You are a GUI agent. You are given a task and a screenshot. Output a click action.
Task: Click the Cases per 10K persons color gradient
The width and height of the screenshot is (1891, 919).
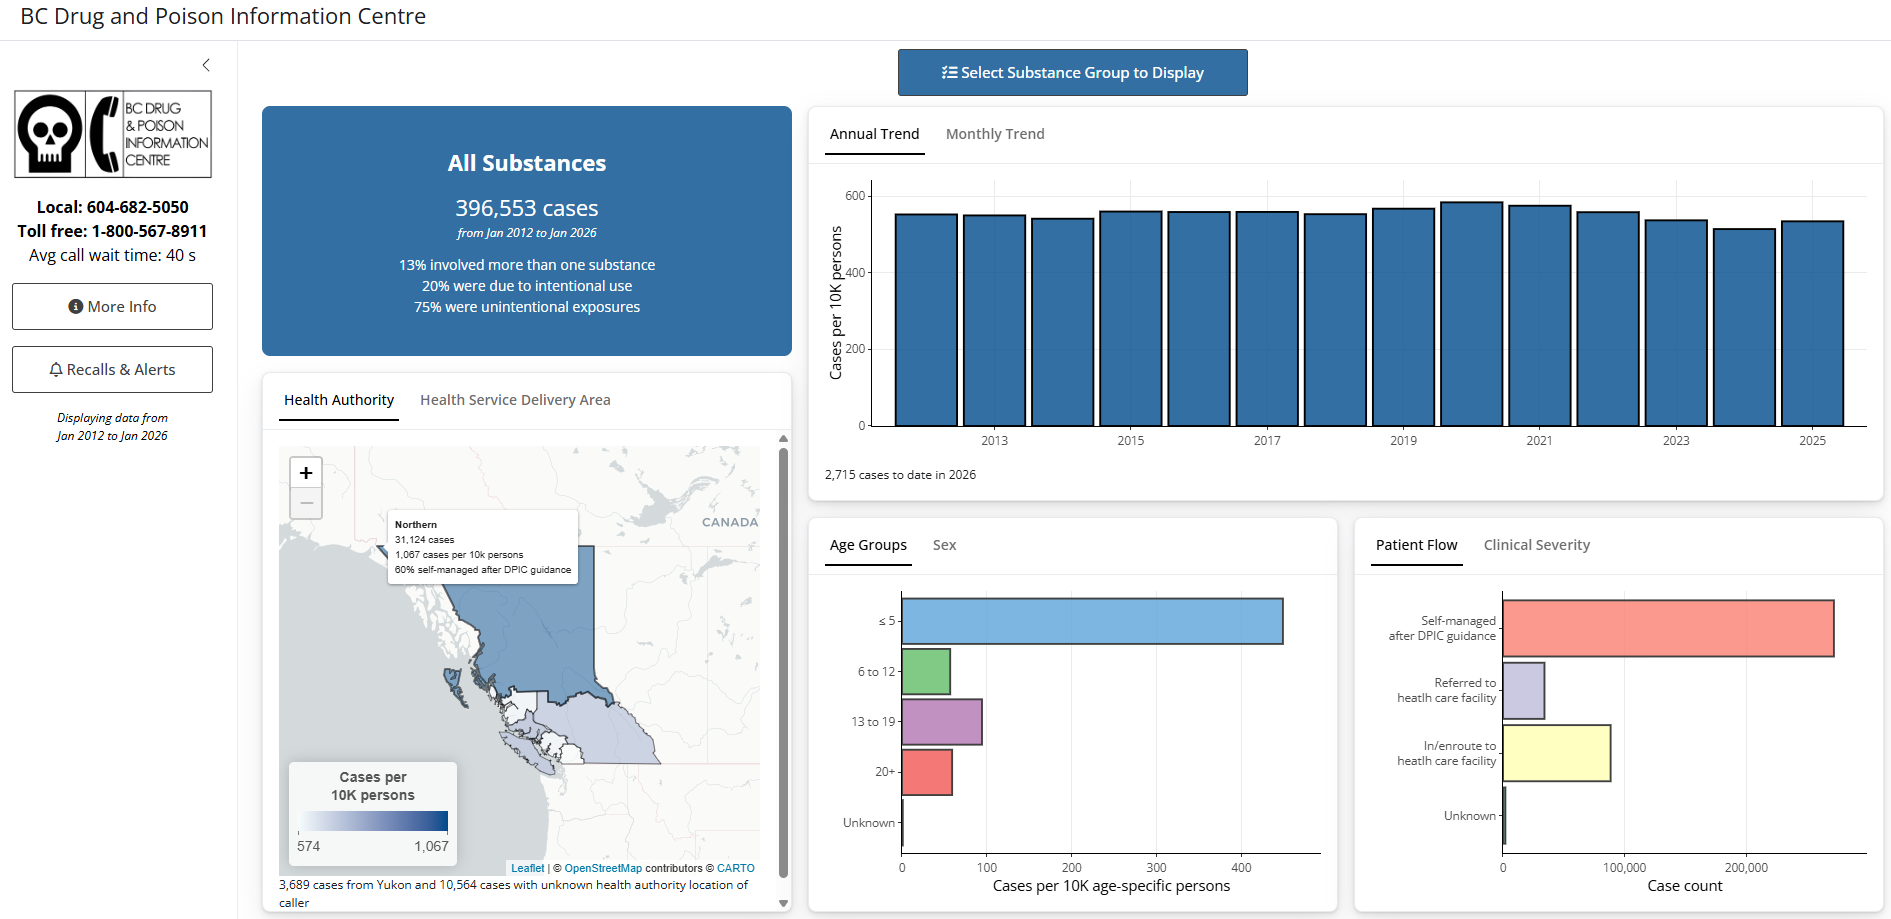[x=373, y=821]
